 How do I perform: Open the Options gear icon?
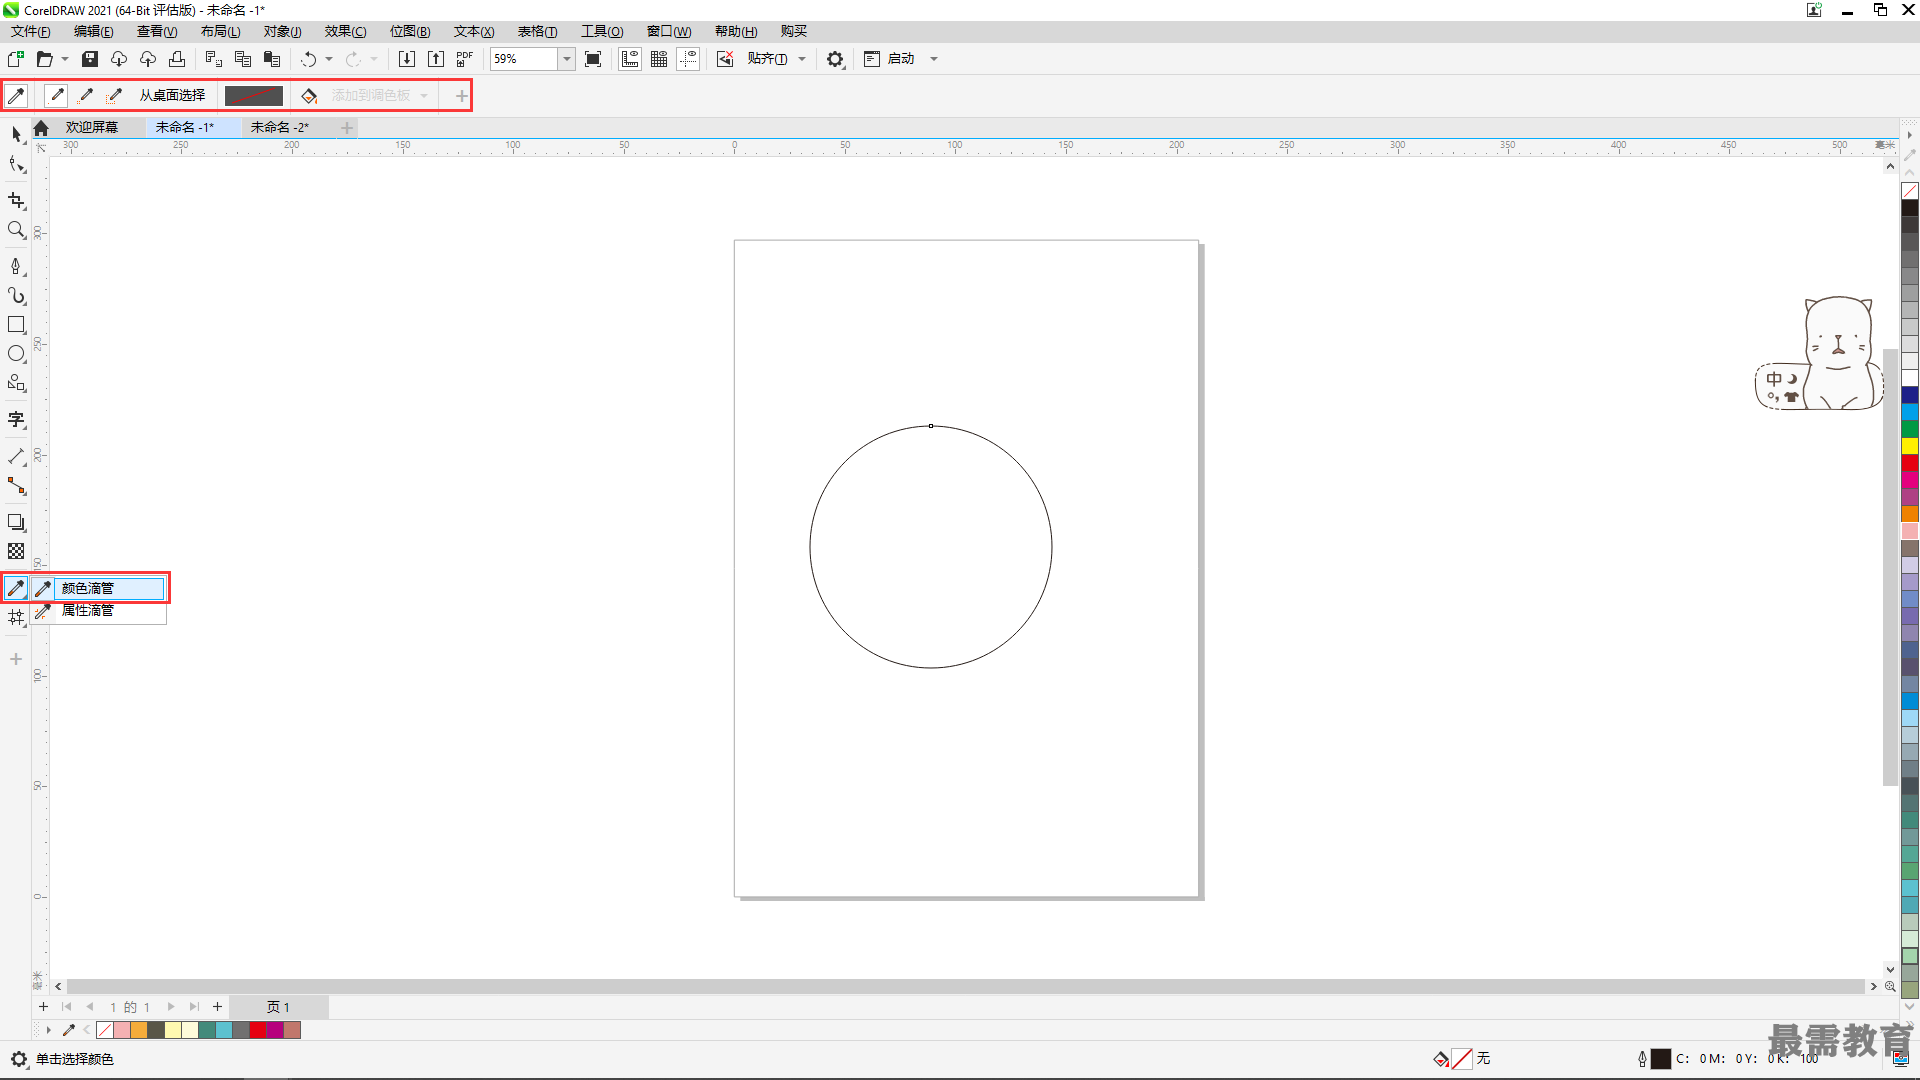click(x=835, y=59)
